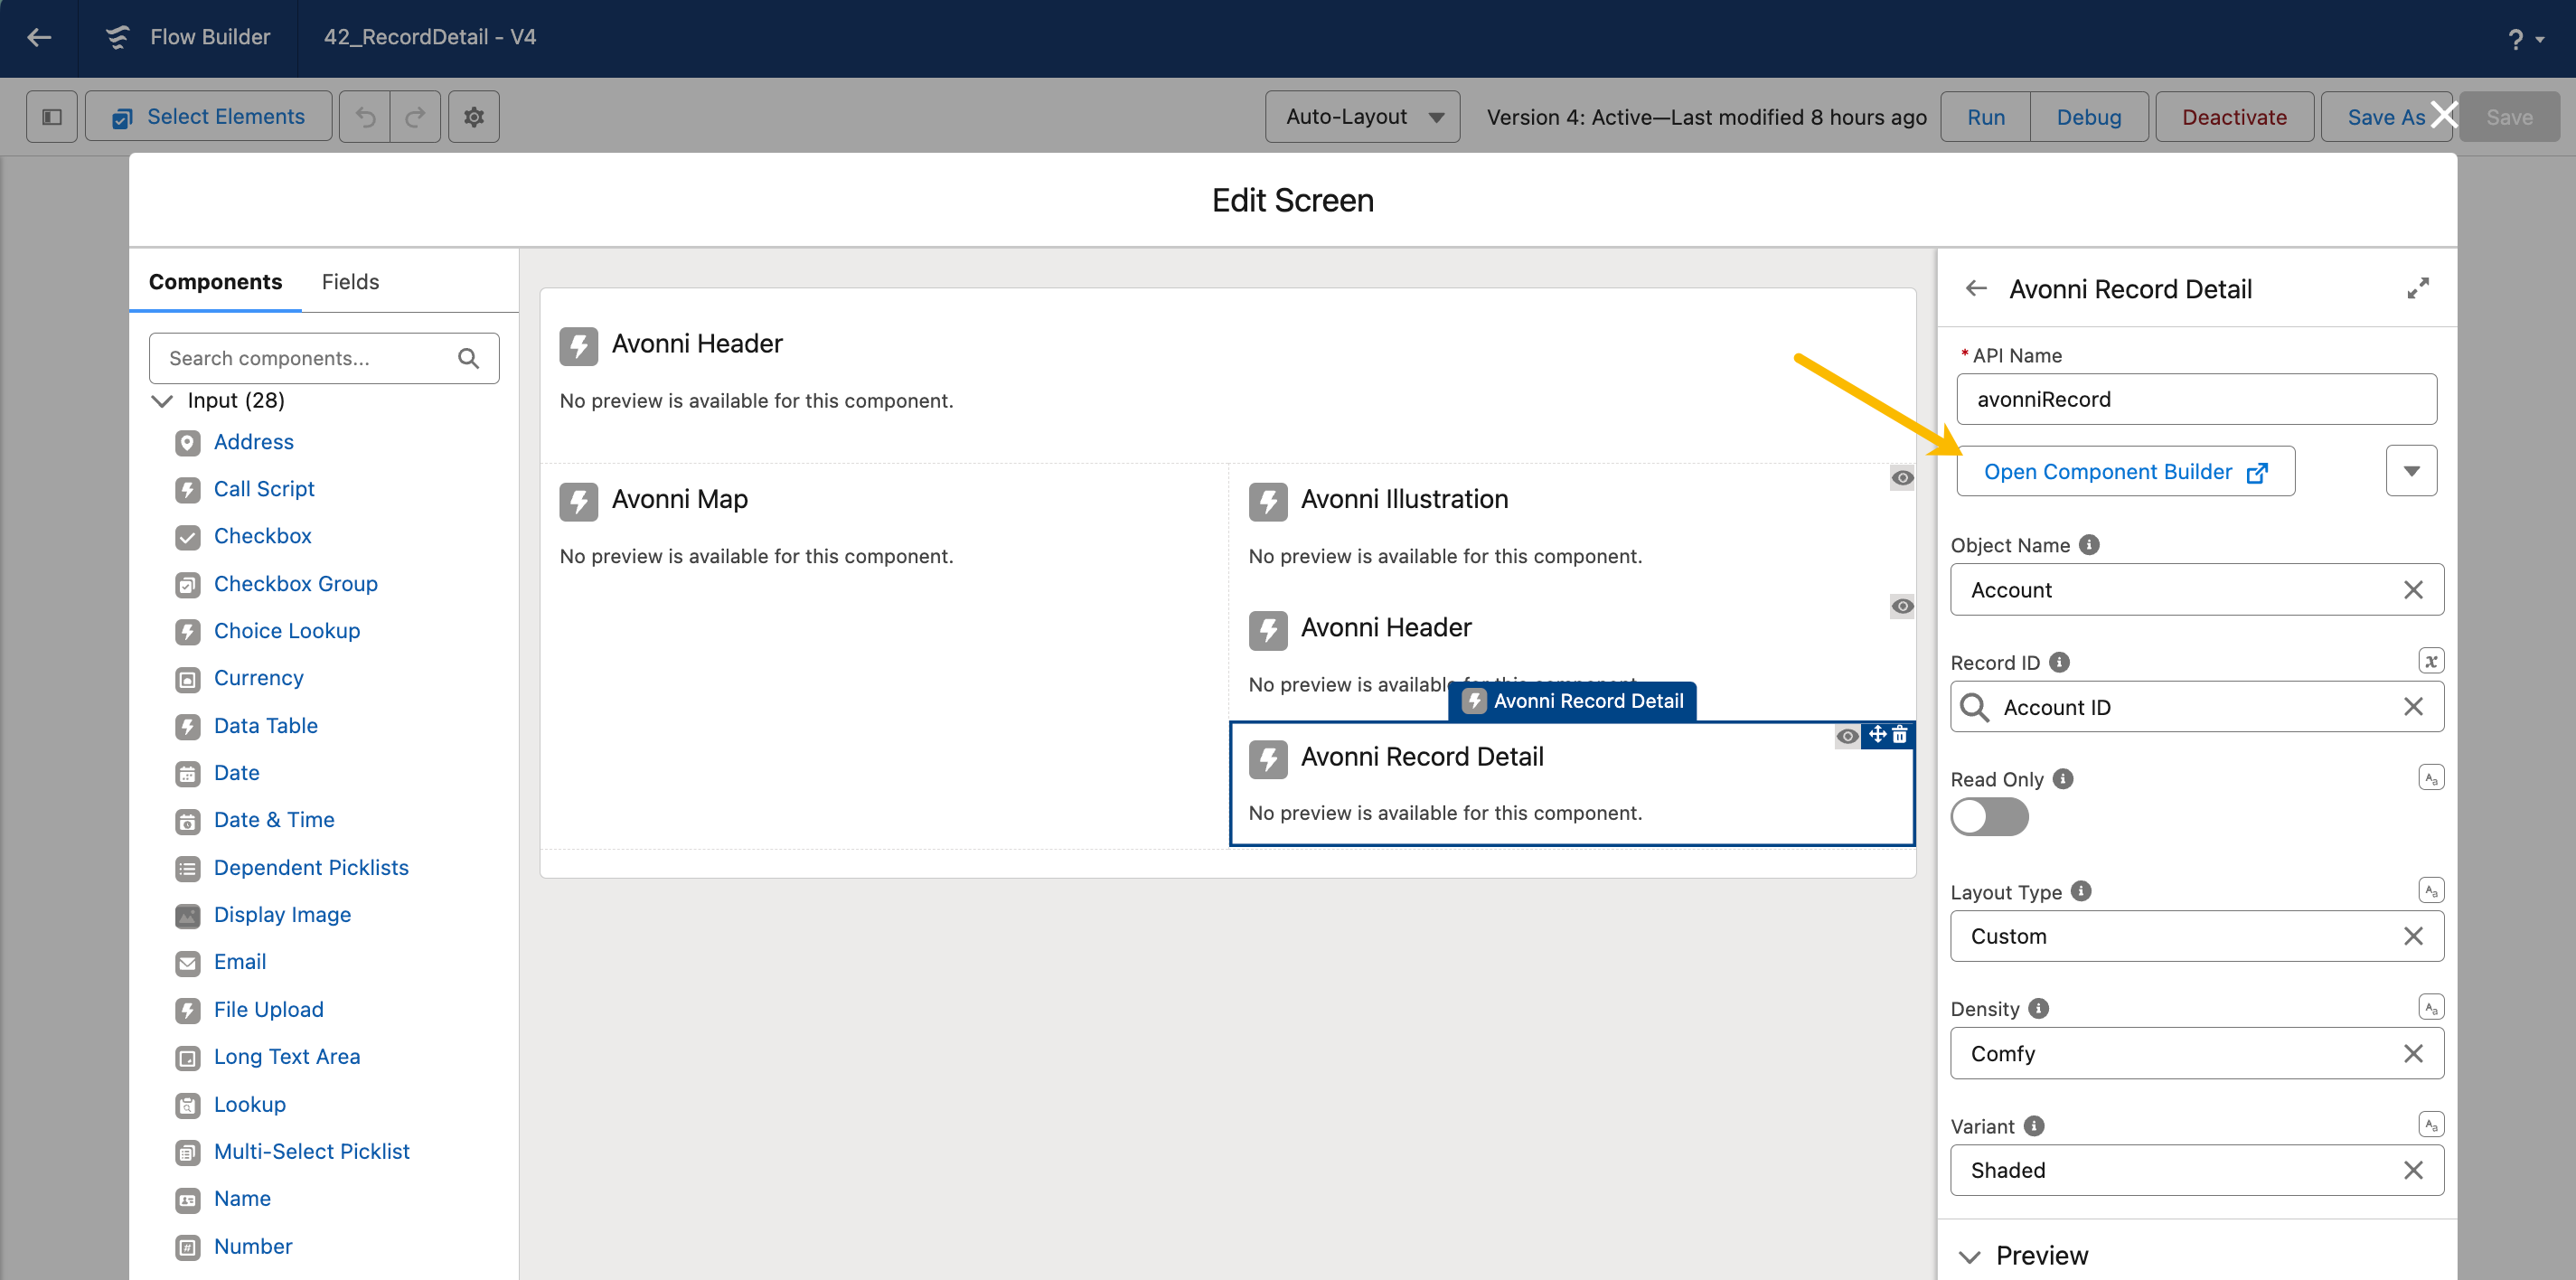The image size is (2576, 1280).
Task: Switch to the Fields tab
Action: 350,282
